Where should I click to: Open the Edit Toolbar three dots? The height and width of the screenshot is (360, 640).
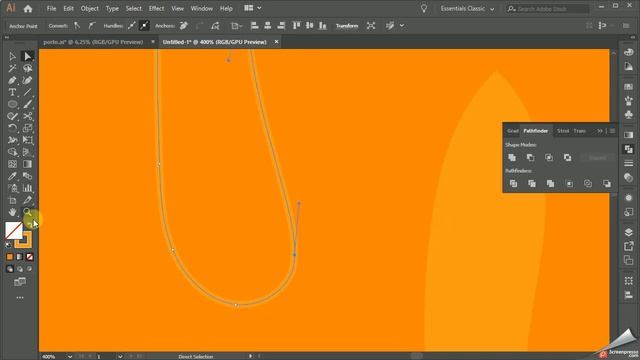[20, 298]
